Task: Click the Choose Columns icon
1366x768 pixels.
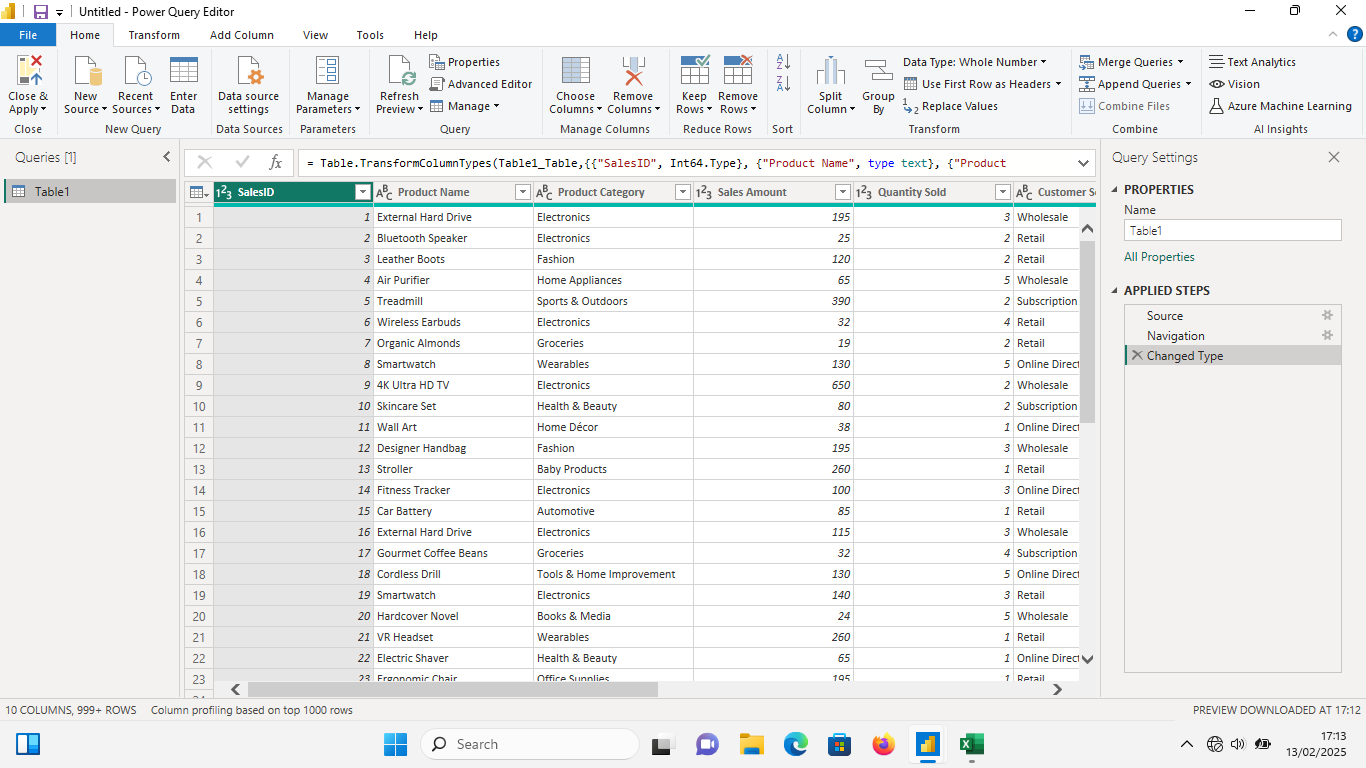Action: pyautogui.click(x=576, y=71)
